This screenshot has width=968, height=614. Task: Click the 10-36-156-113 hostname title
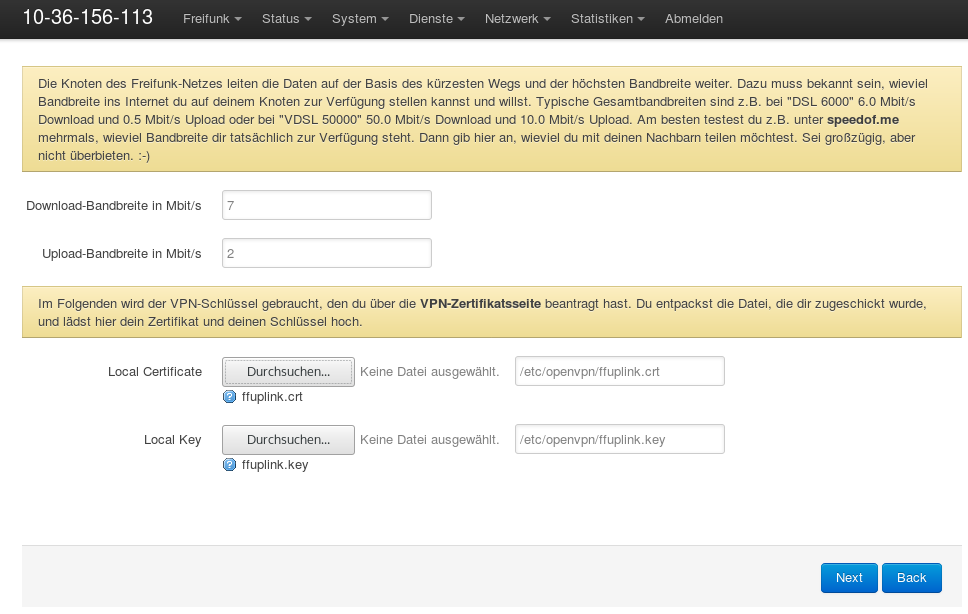click(88, 18)
